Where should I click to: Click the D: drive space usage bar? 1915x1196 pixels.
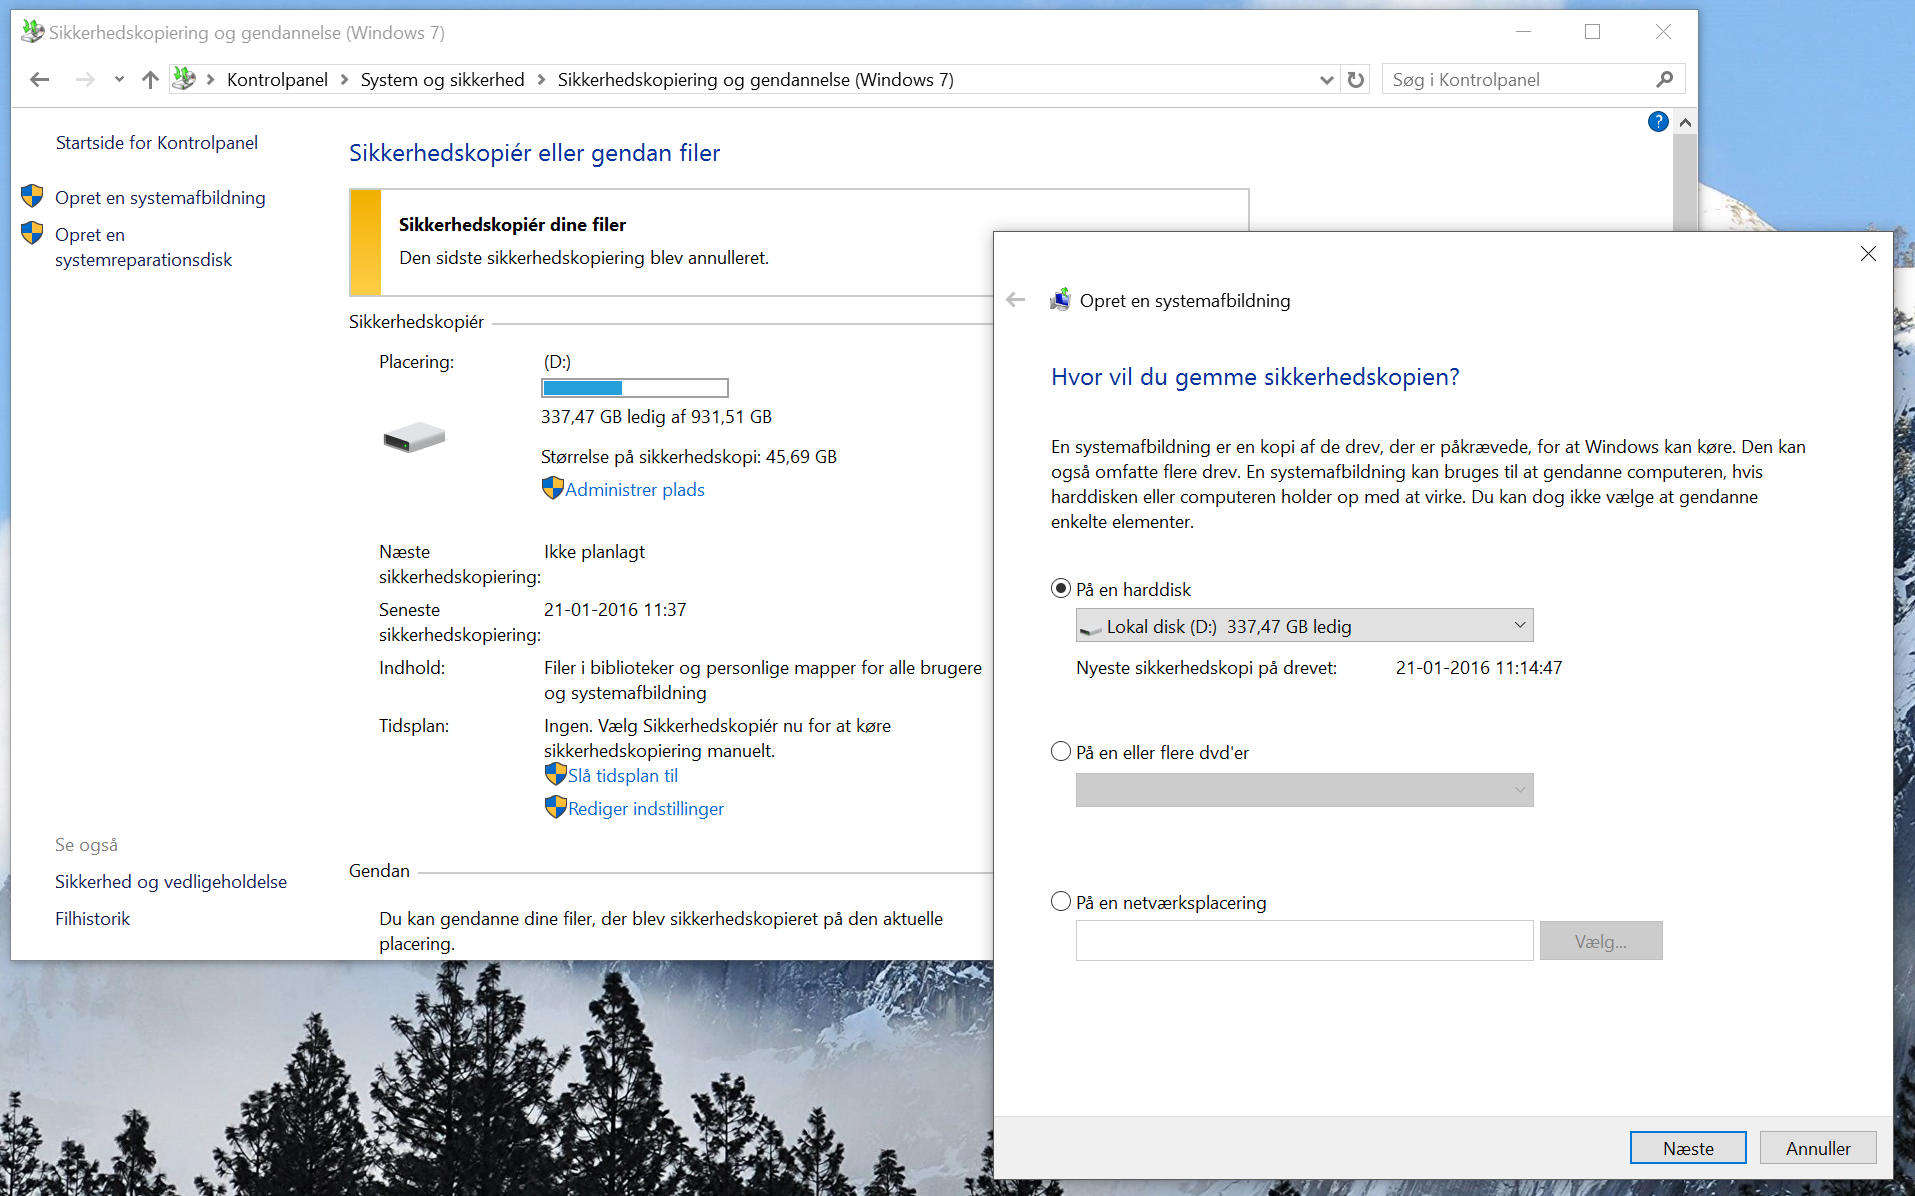(x=634, y=388)
